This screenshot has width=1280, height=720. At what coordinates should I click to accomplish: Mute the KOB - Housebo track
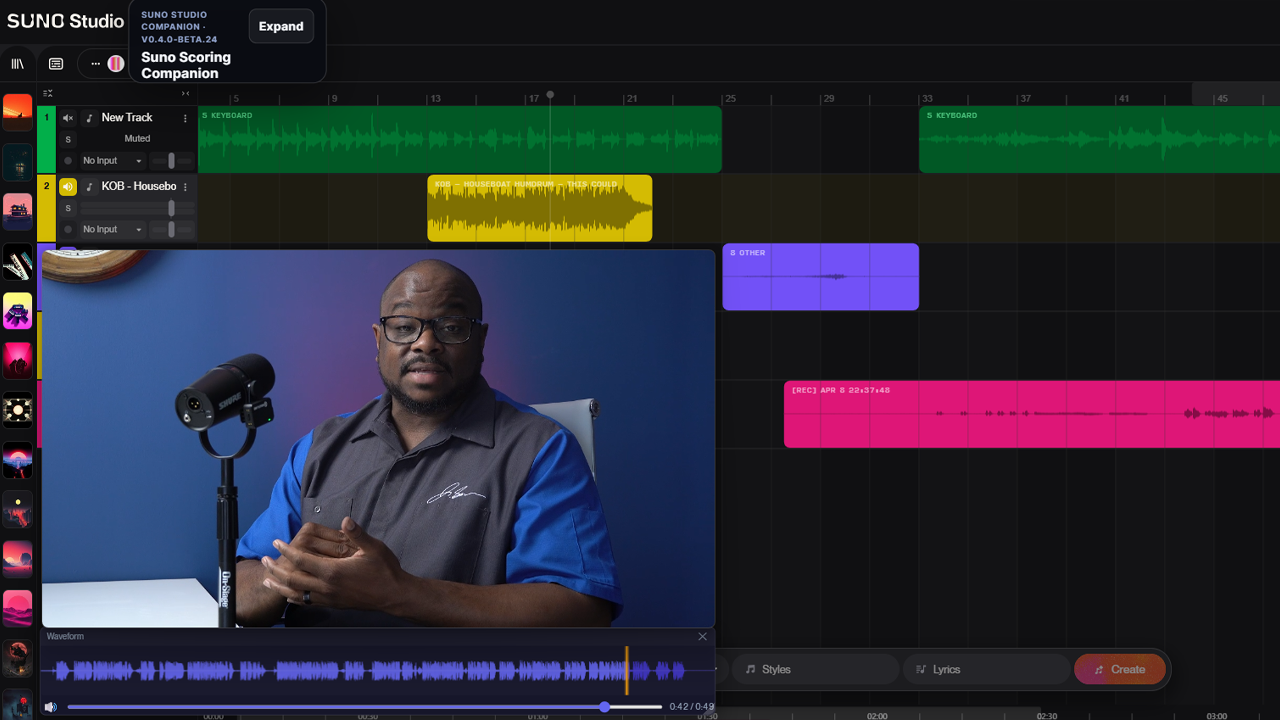[x=68, y=187]
